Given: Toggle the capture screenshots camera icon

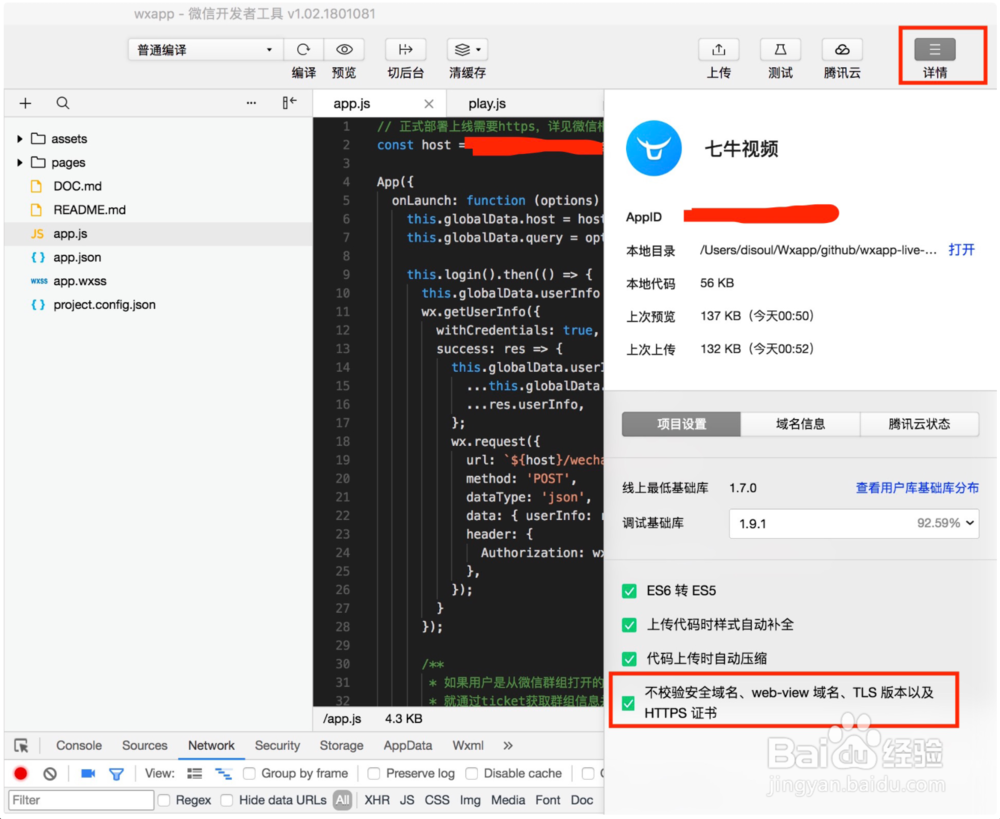Looking at the screenshot, I should click(x=88, y=774).
